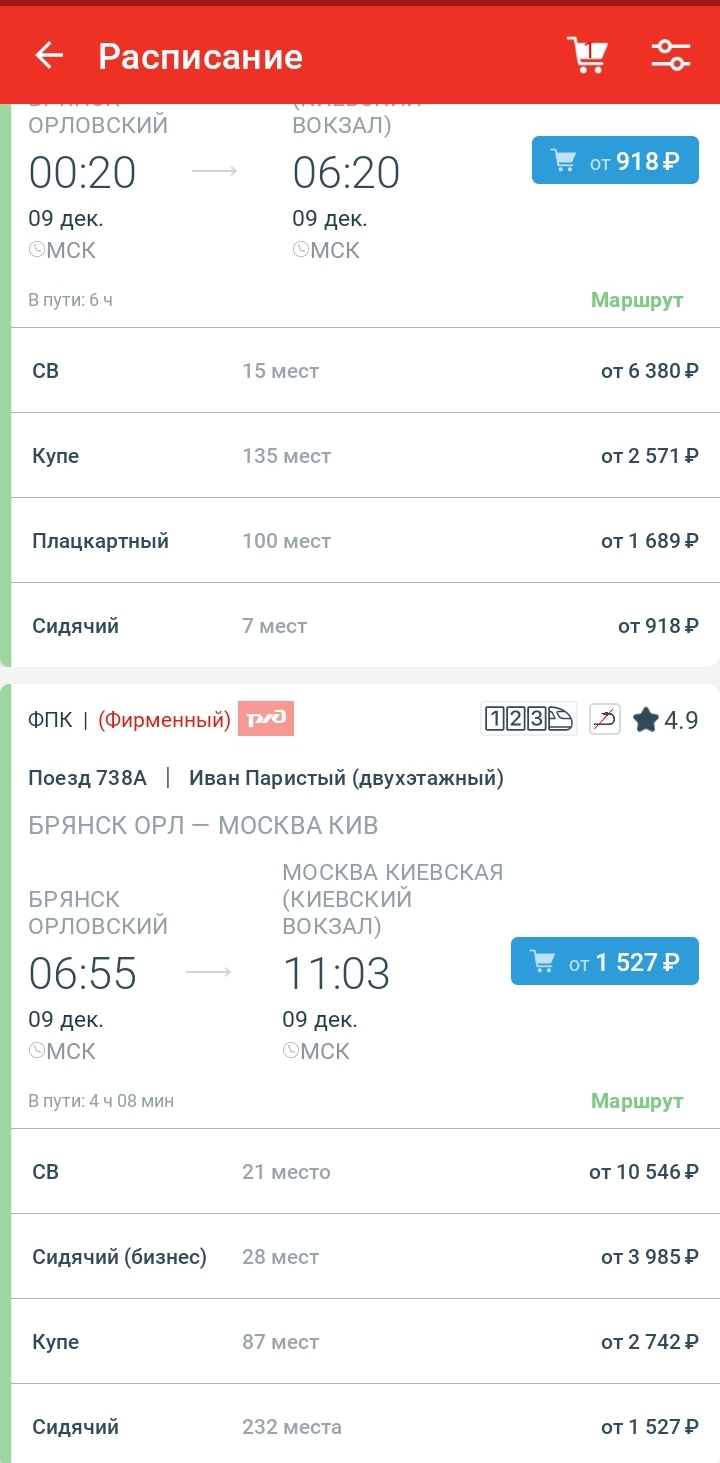This screenshot has height=1463, width=720.
Task: Tap the crossed-out e-registration icon
Action: coord(605,719)
